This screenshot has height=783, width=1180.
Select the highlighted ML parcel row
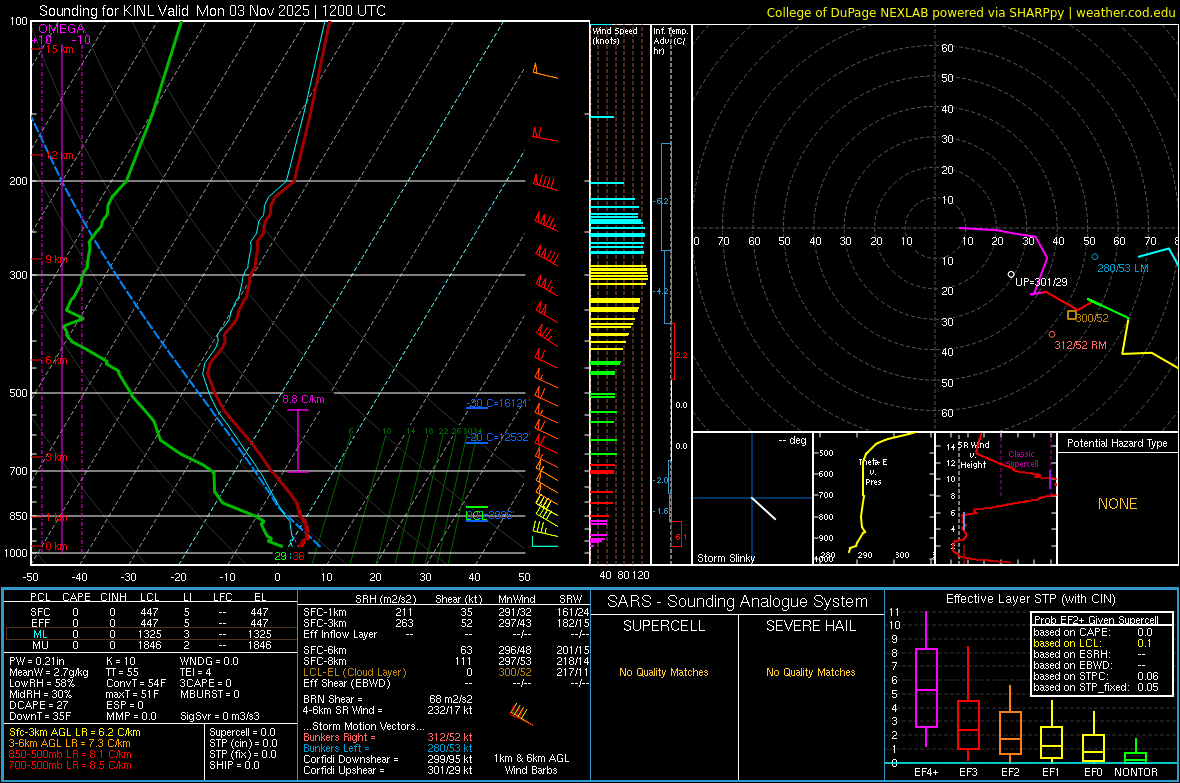150,634
